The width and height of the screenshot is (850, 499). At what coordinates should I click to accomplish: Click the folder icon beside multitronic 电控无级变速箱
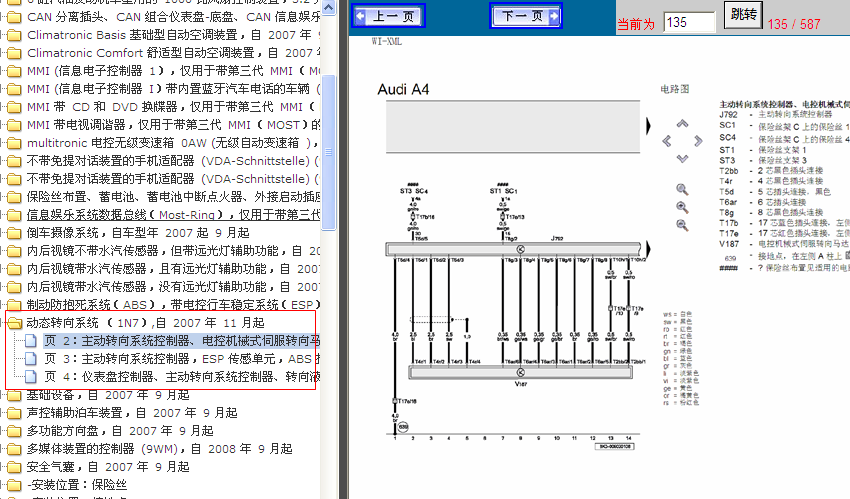tap(15, 143)
